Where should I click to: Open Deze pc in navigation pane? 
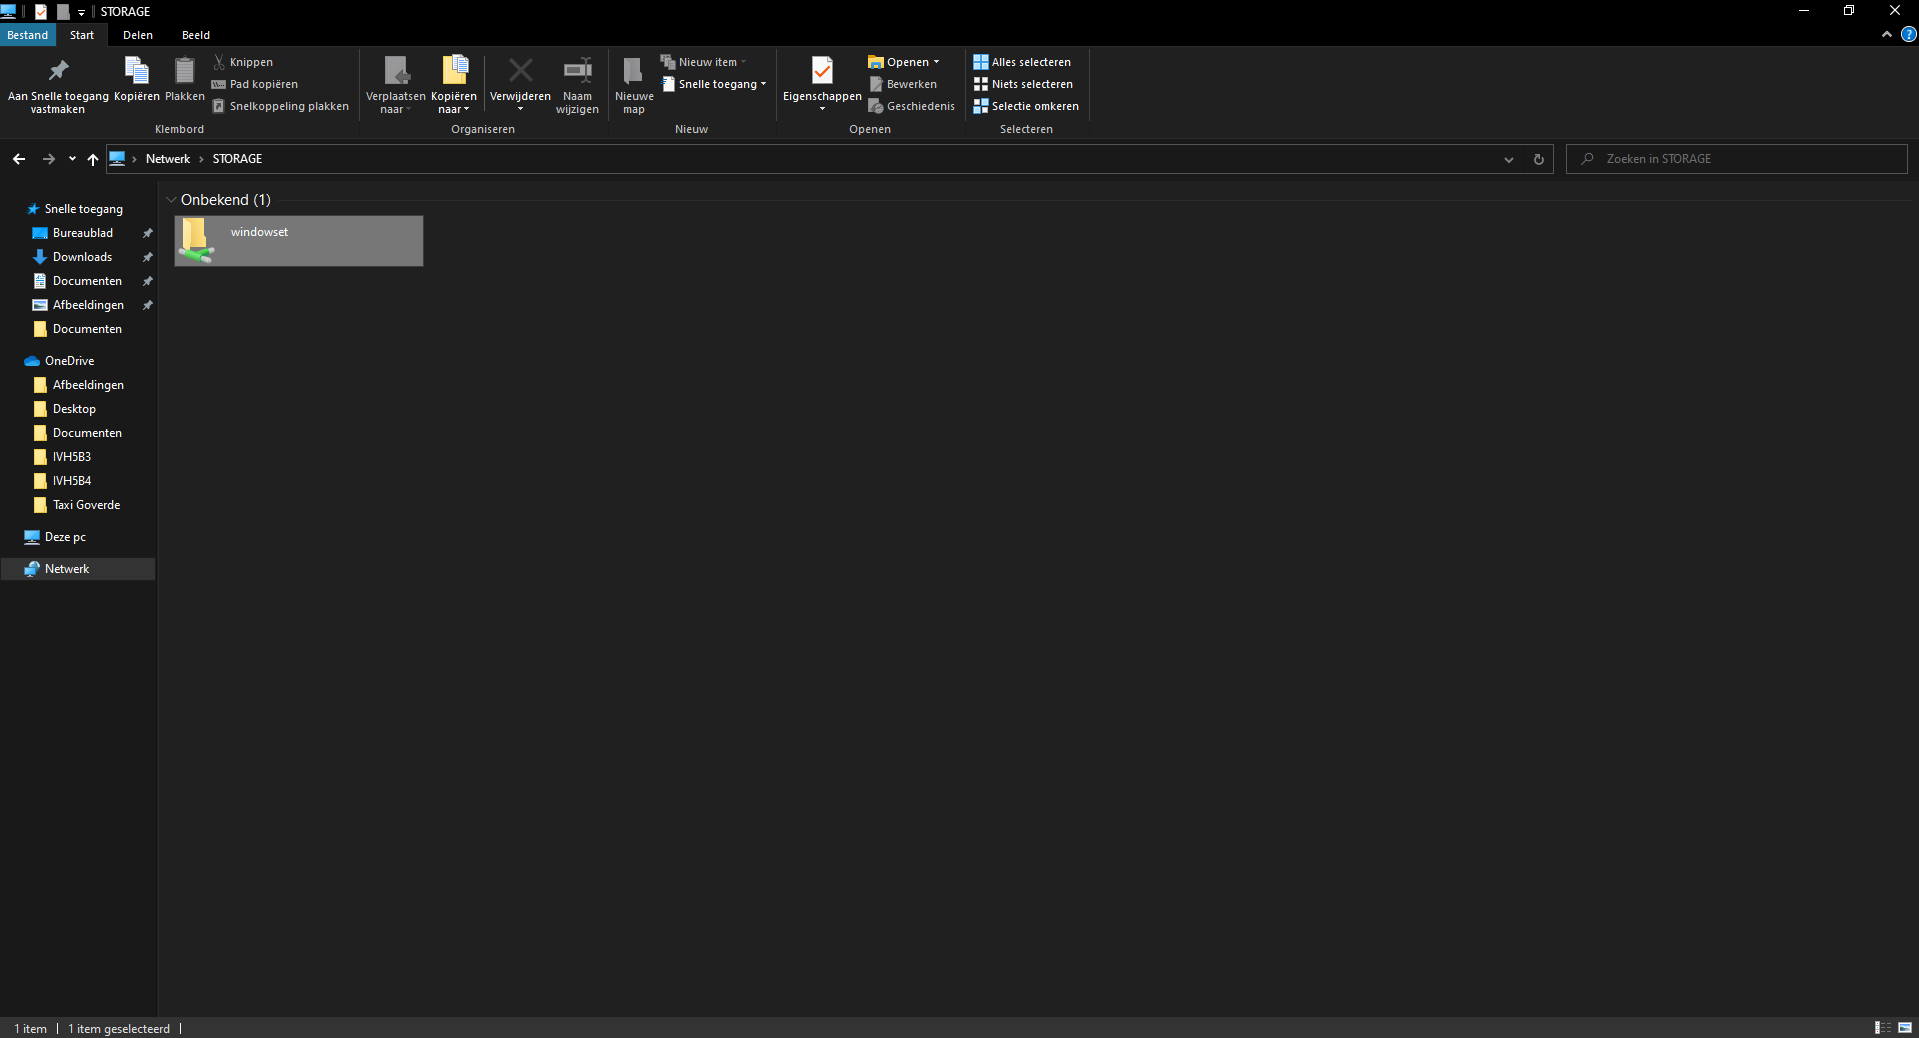click(x=65, y=537)
